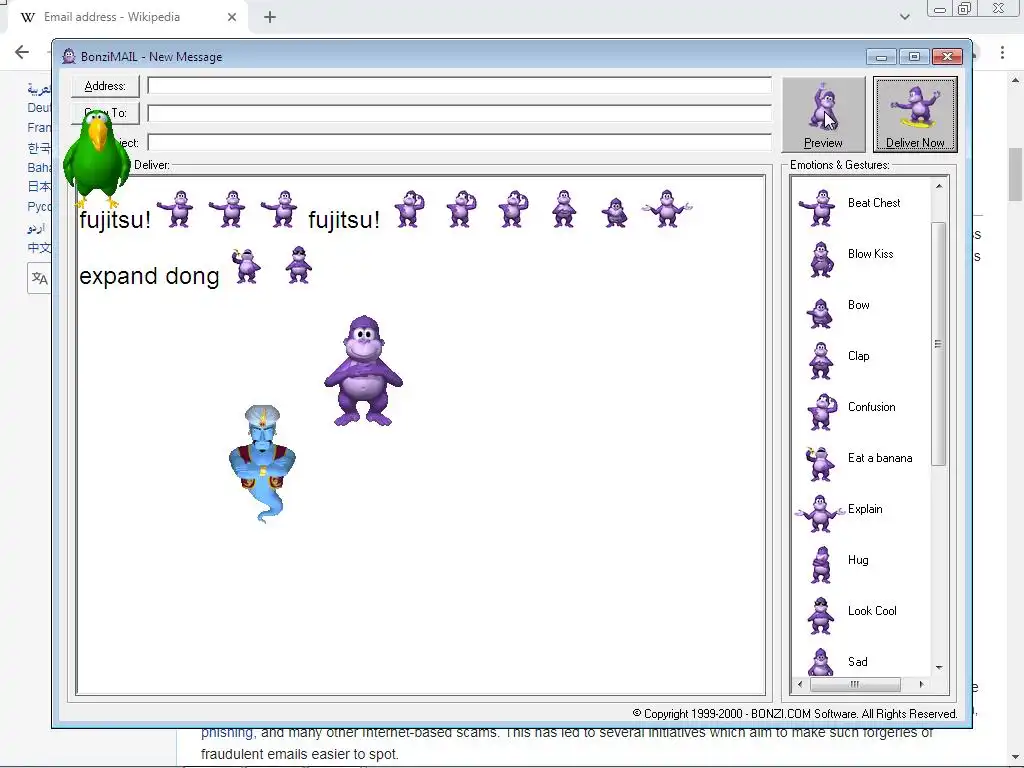Click the blue genie character
This screenshot has width=1024, height=768.
point(263,462)
